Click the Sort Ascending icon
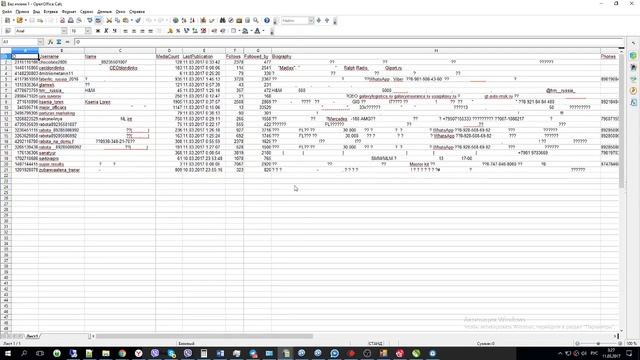Screen dimensions: 640x360 [184, 20]
